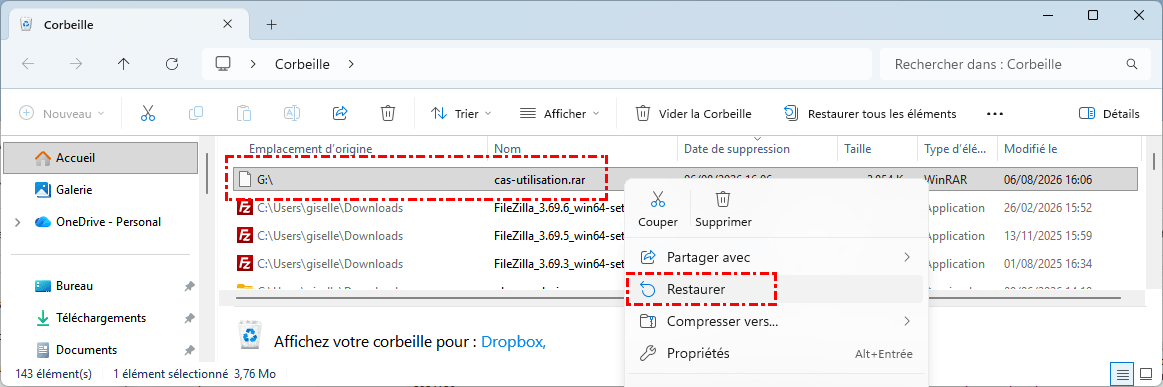Click the 13/11/2025 15:59 modified date
The image size is (1163, 387).
(x=1047, y=236)
